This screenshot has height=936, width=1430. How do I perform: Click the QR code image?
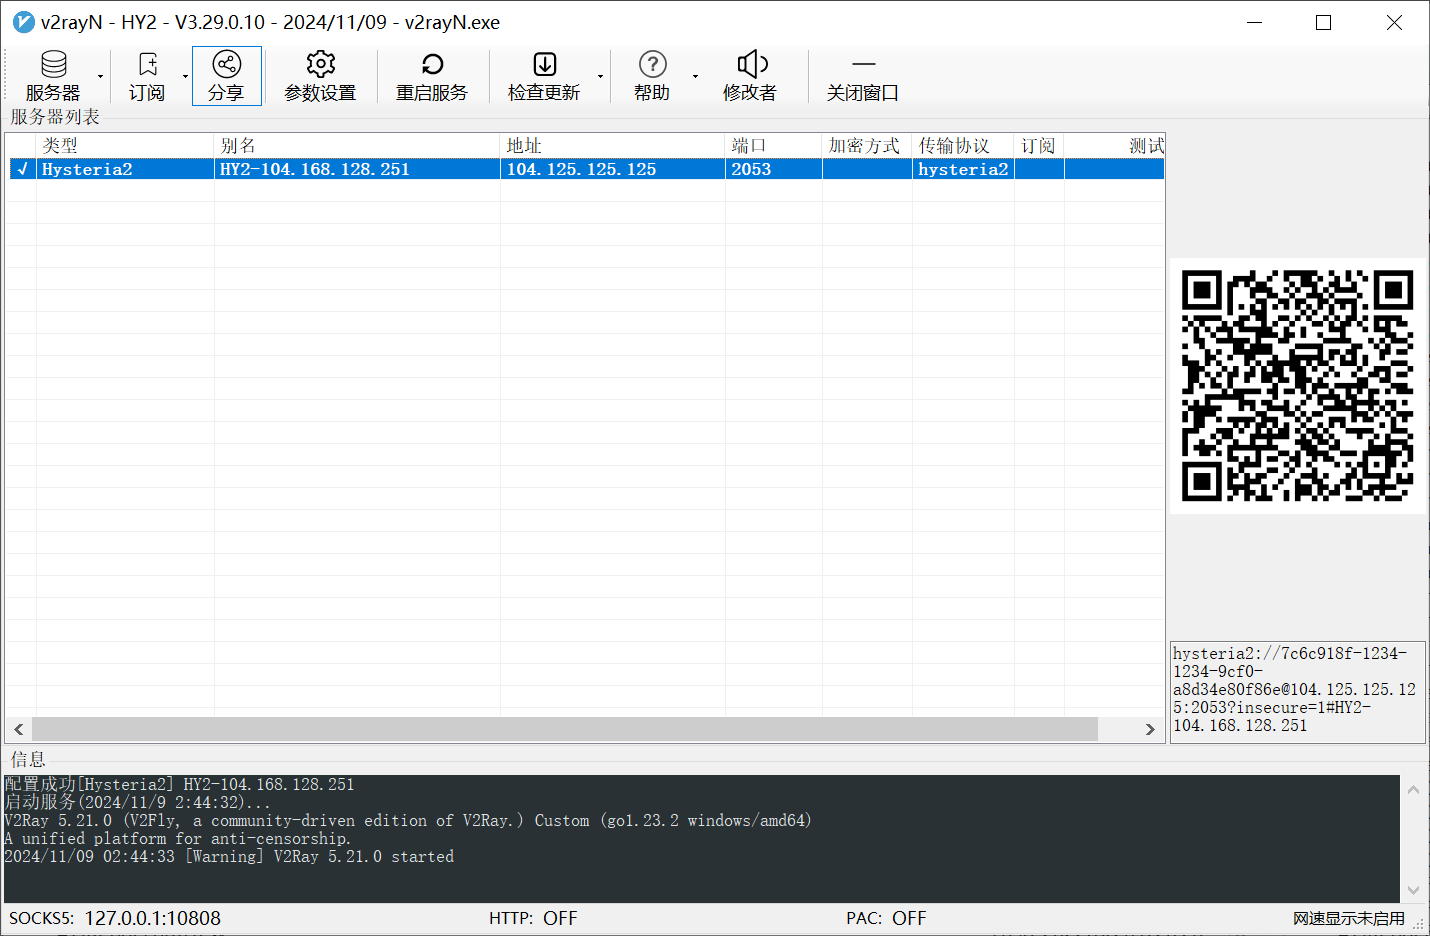point(1297,386)
